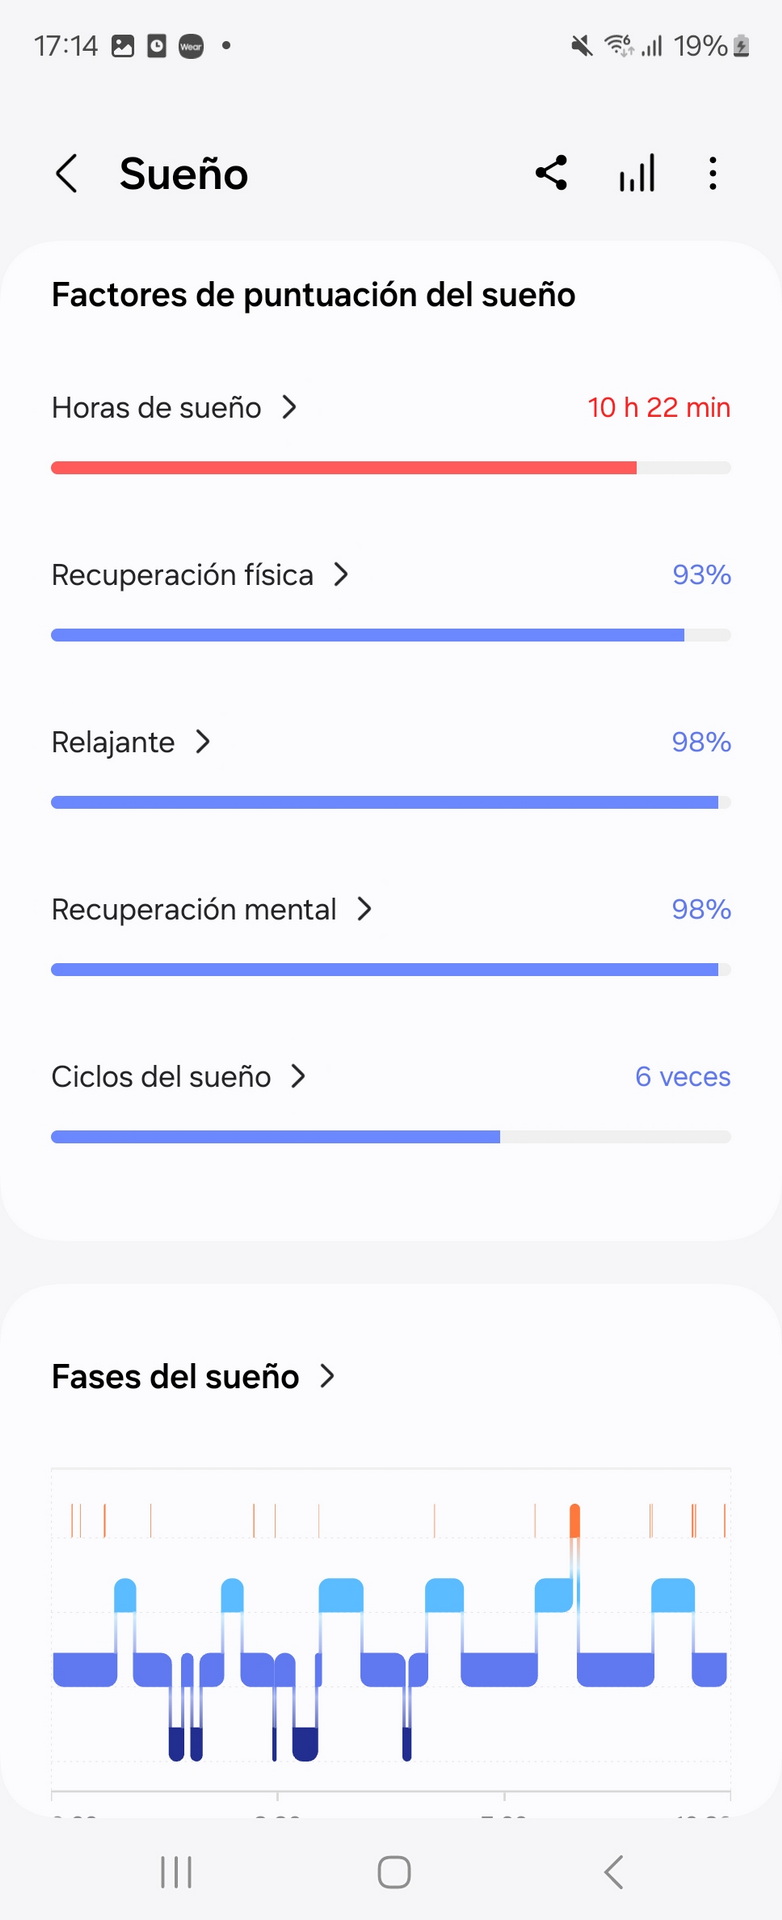Tap the orange awake marker in sleep chart
The image size is (782, 1920).
coord(574,1520)
